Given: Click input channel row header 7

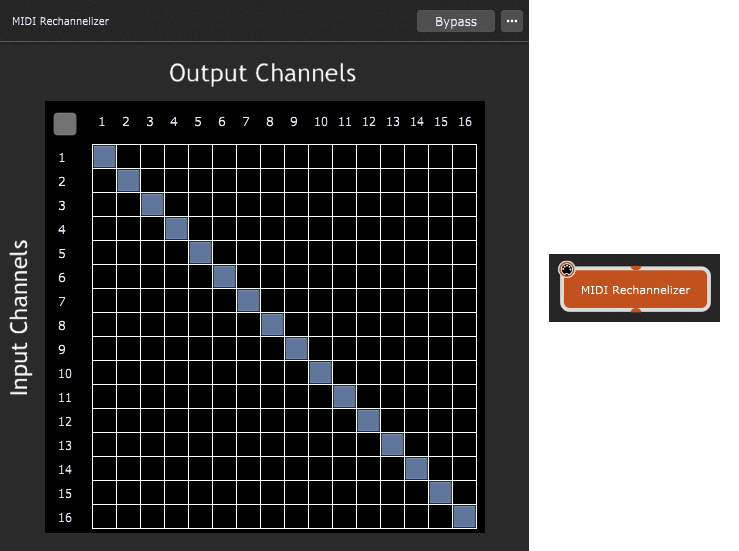Looking at the screenshot, I should coord(61,301).
